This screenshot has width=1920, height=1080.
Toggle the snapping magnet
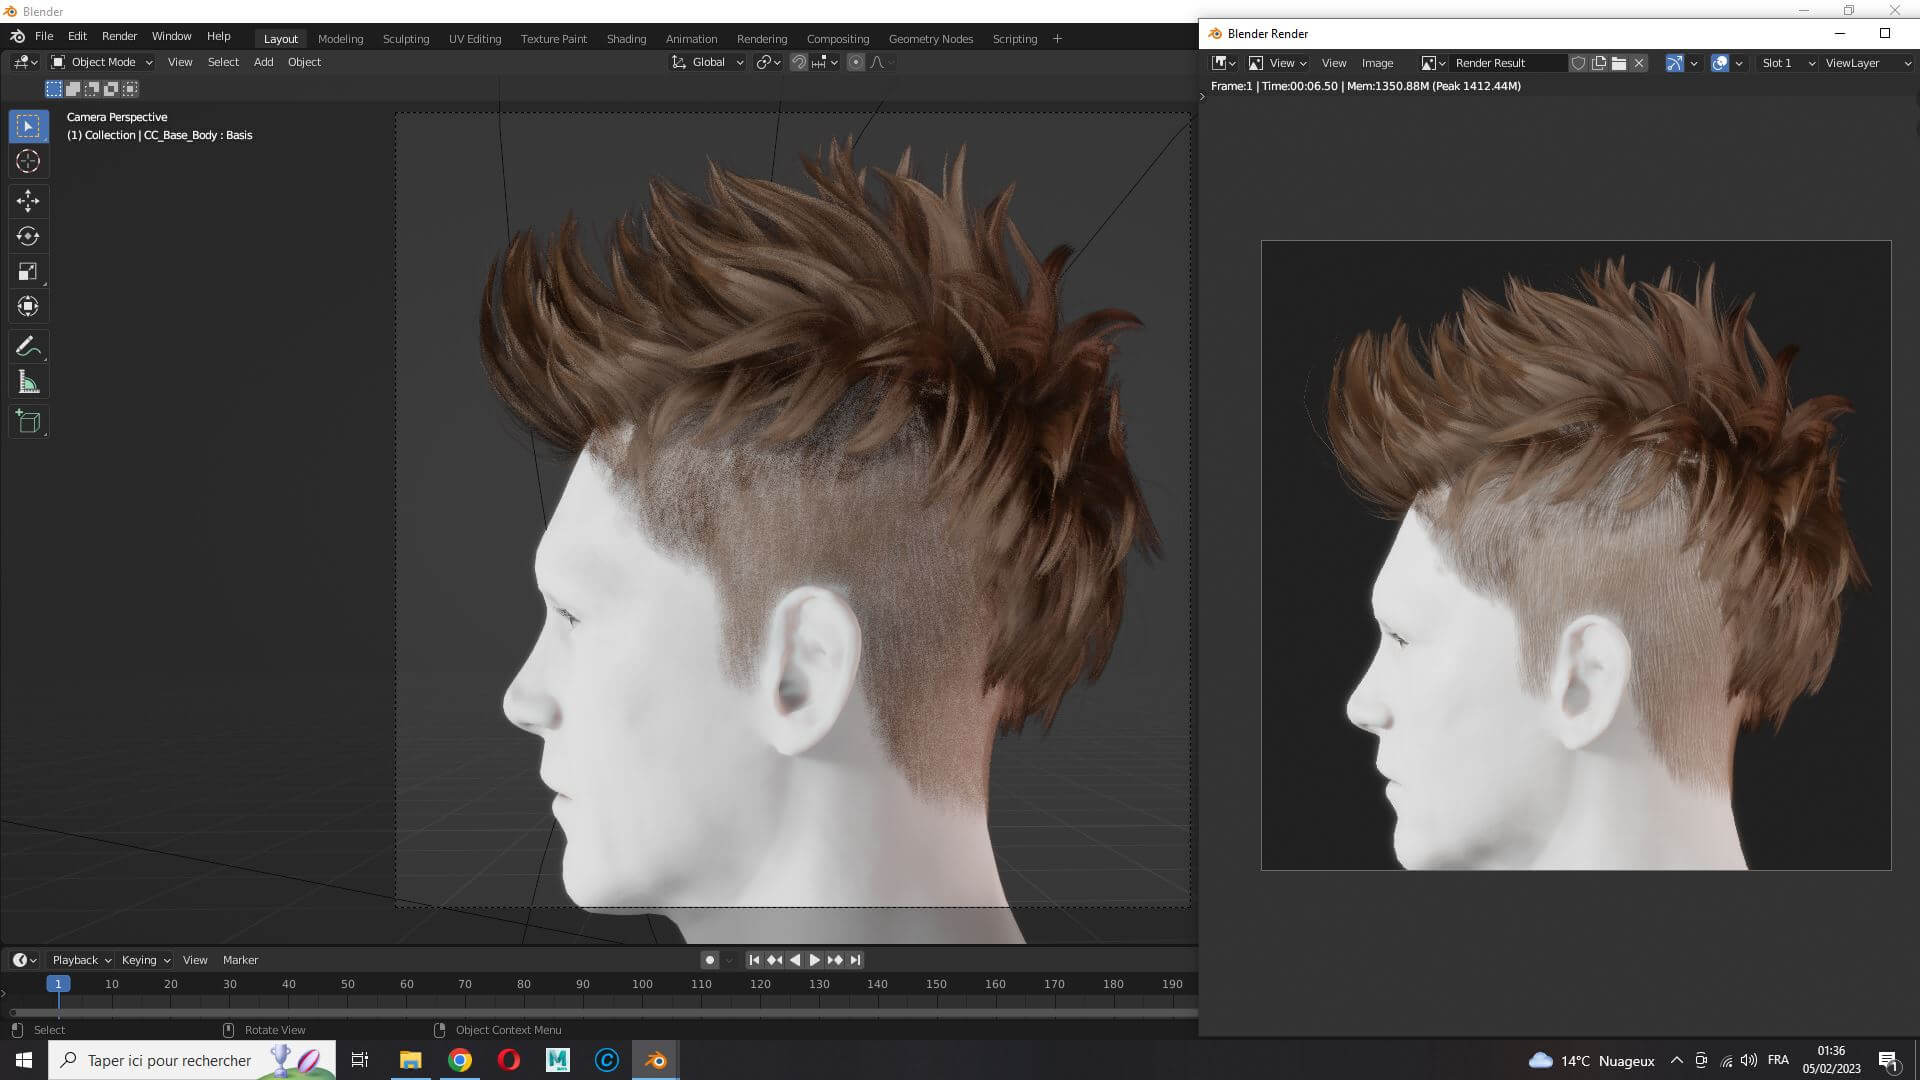click(799, 62)
